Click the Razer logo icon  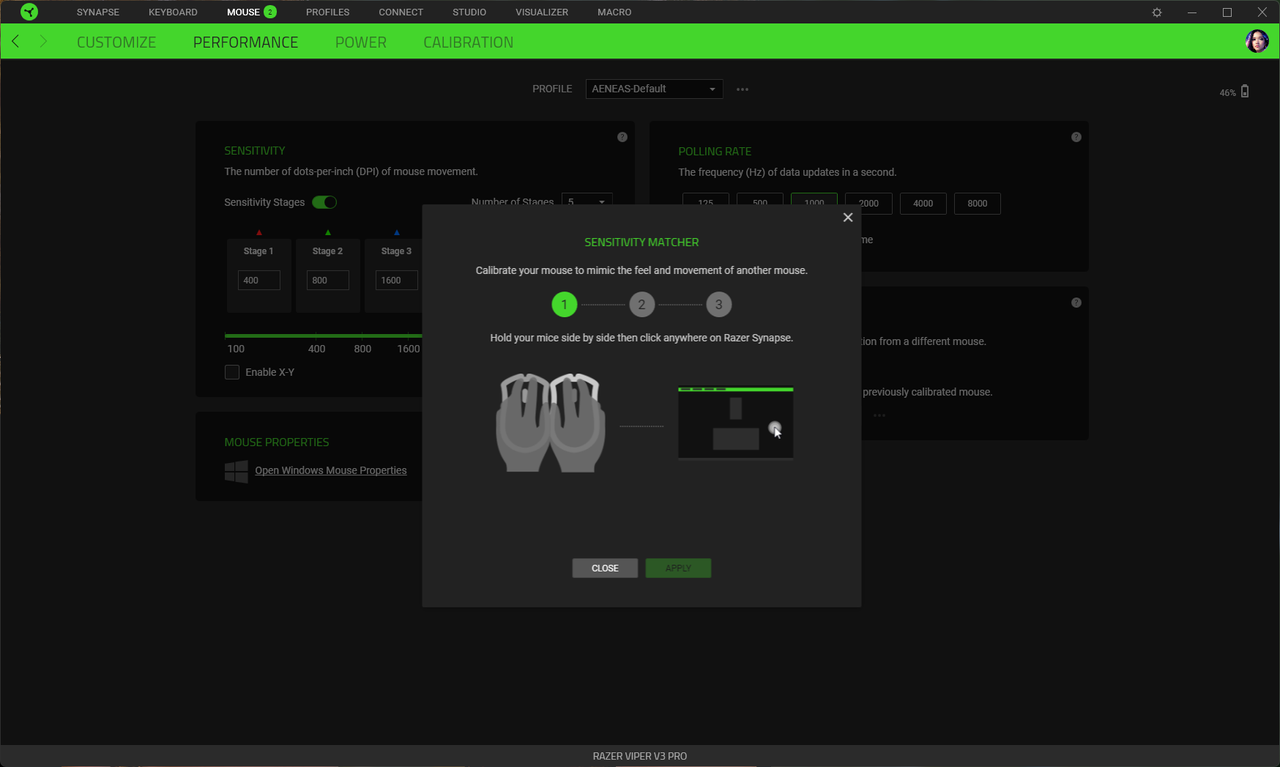point(29,12)
